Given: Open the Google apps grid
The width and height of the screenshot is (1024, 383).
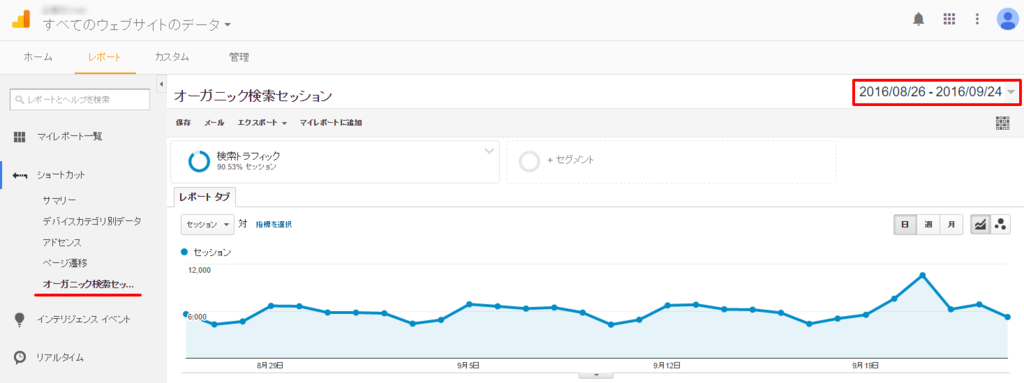Looking at the screenshot, I should point(949,19).
